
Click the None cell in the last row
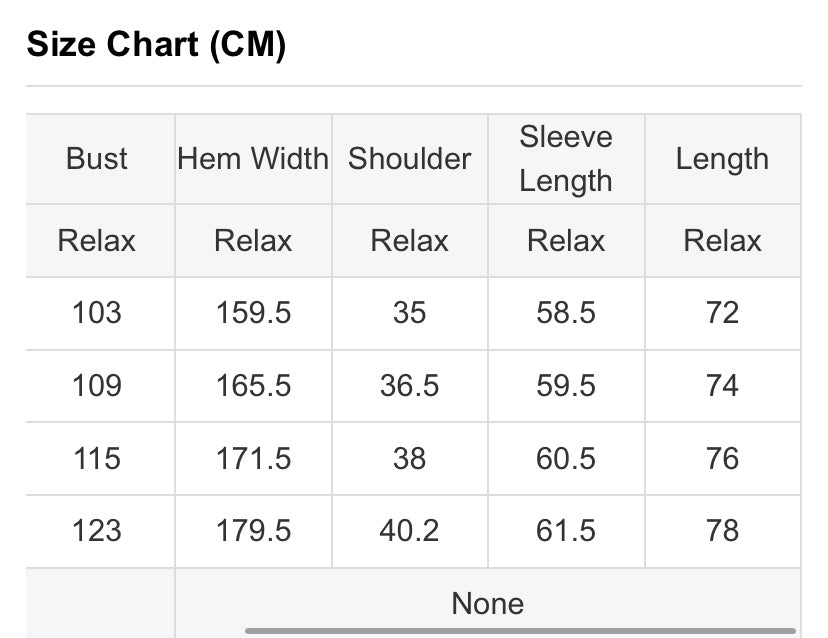(x=488, y=603)
